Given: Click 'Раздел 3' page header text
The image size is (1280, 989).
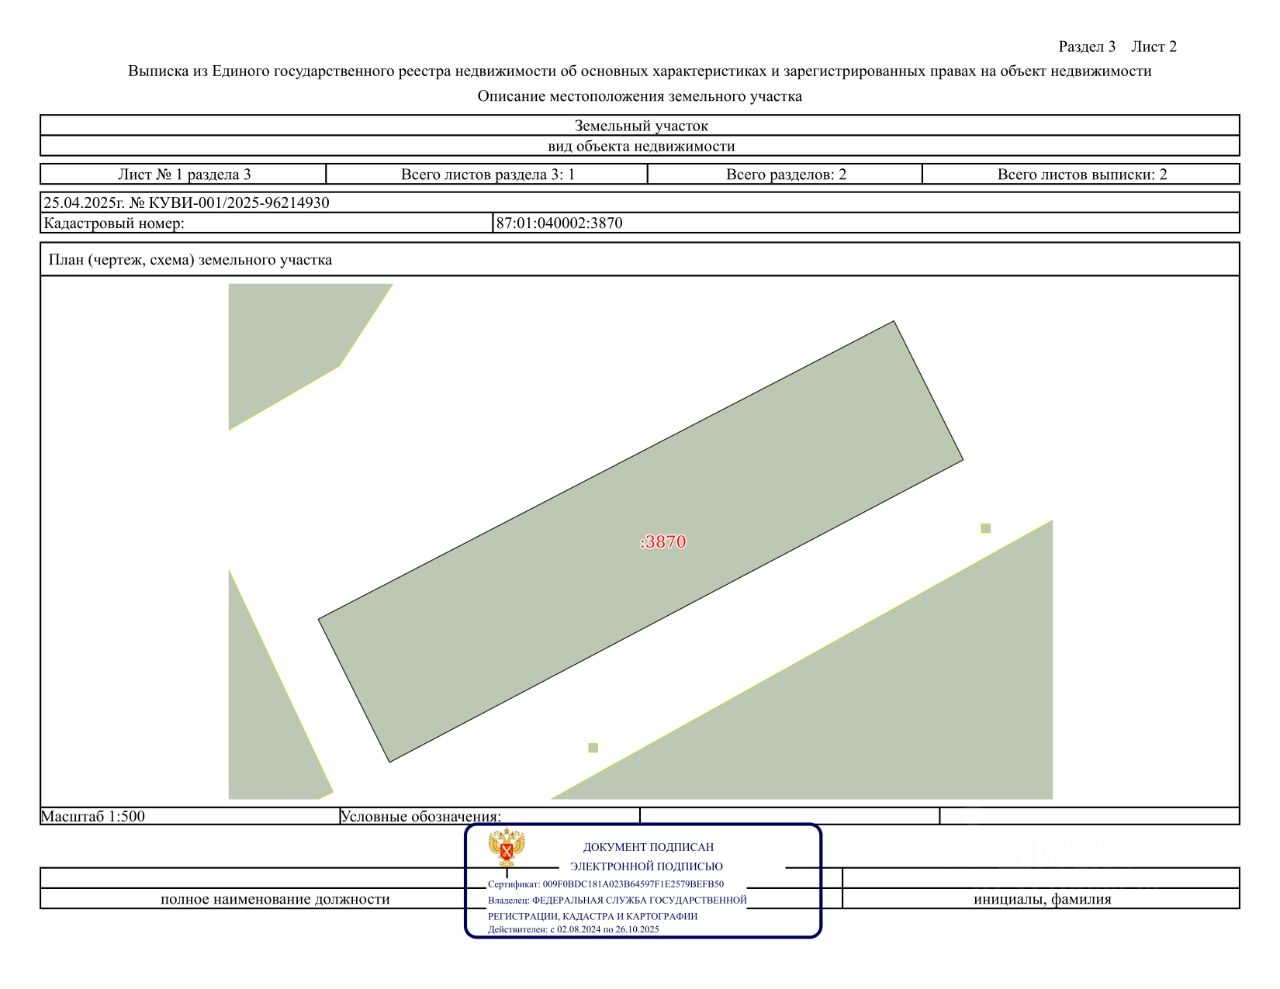Looking at the screenshot, I should tap(1087, 46).
